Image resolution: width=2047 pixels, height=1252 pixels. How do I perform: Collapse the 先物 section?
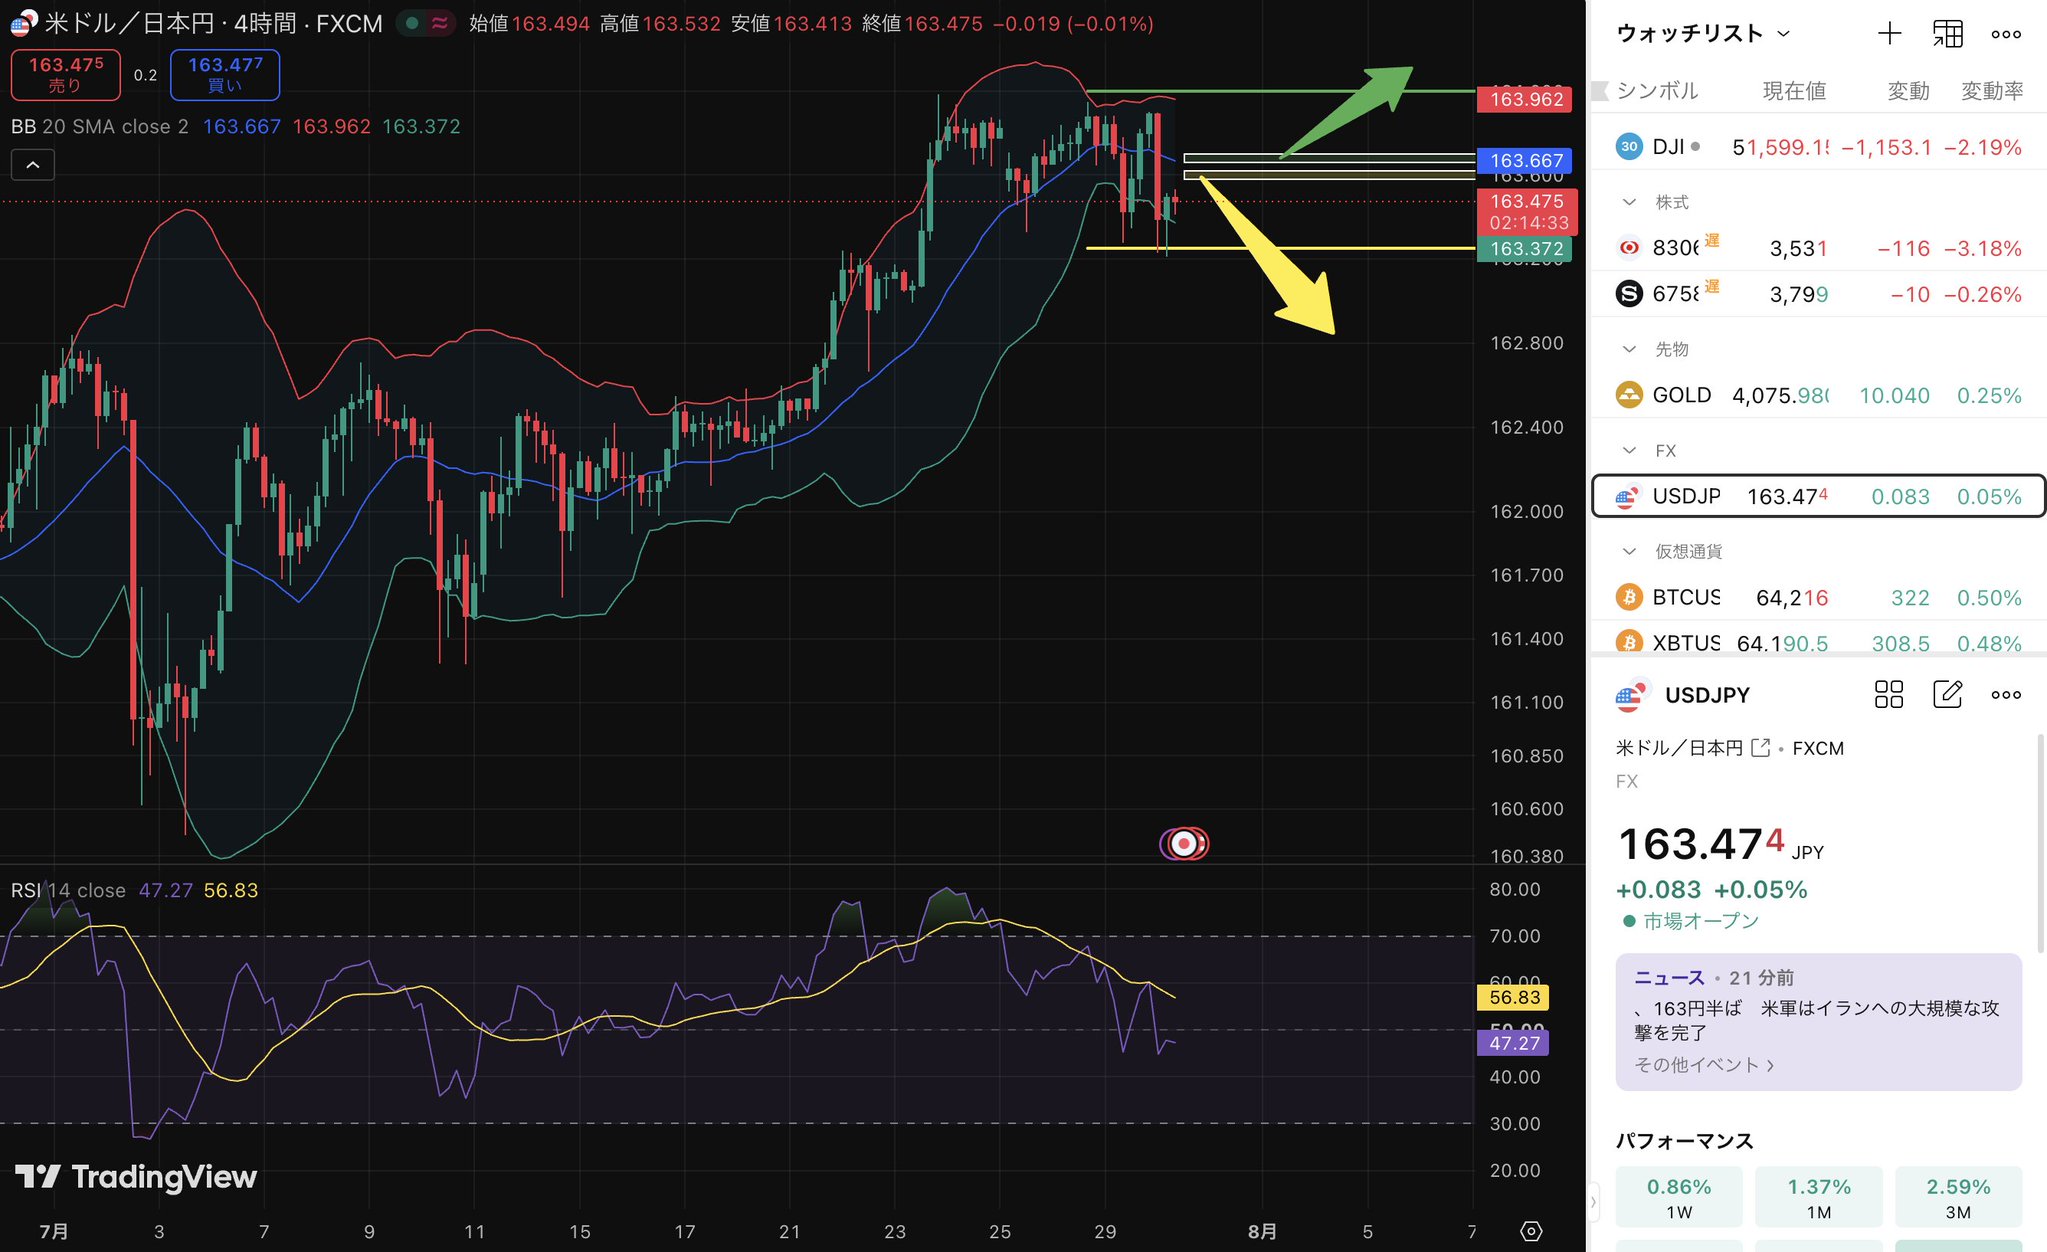point(1629,349)
